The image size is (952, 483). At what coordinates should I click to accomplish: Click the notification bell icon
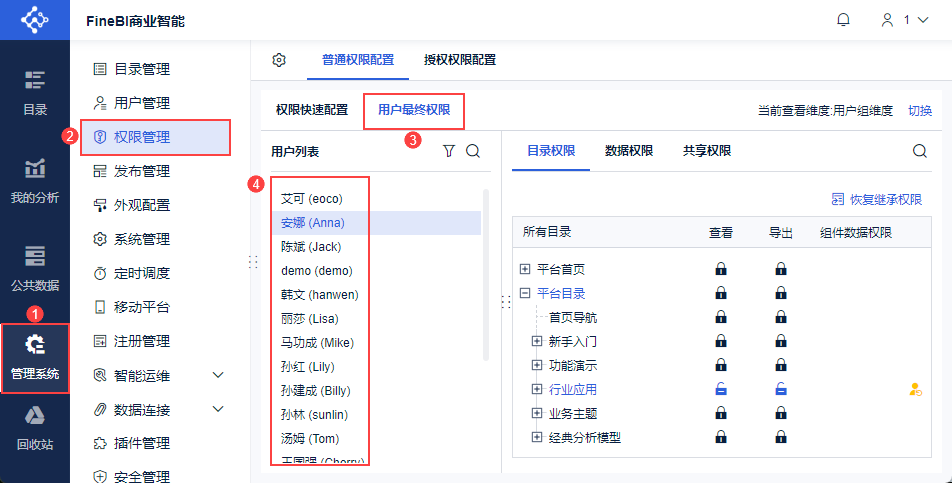coord(843,20)
